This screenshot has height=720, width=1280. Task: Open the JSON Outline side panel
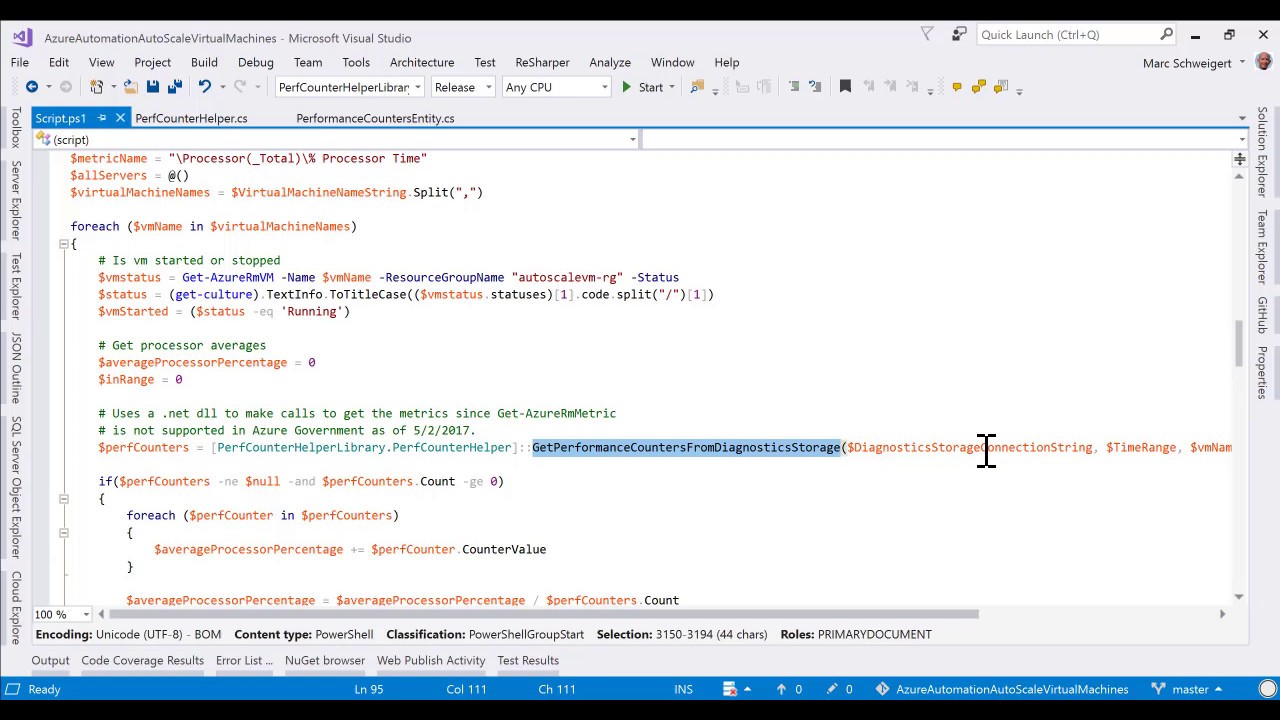point(16,368)
